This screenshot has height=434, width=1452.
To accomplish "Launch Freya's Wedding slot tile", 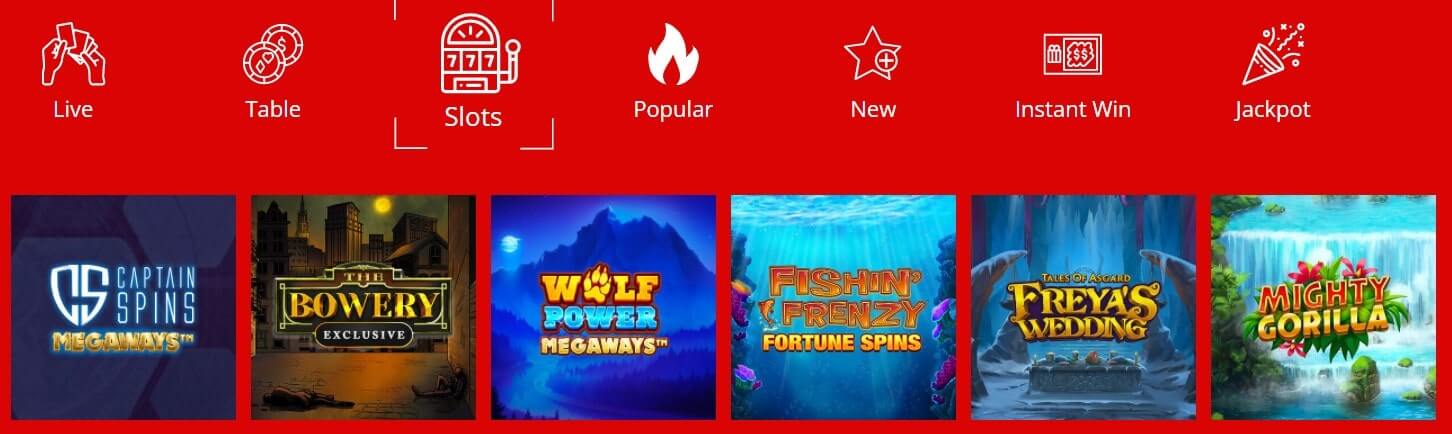I will click(1083, 307).
